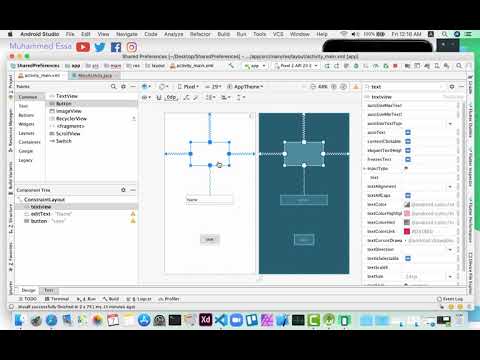The height and width of the screenshot is (360, 480).
Task: Select Button in the palette list
Action: (x=63, y=104)
